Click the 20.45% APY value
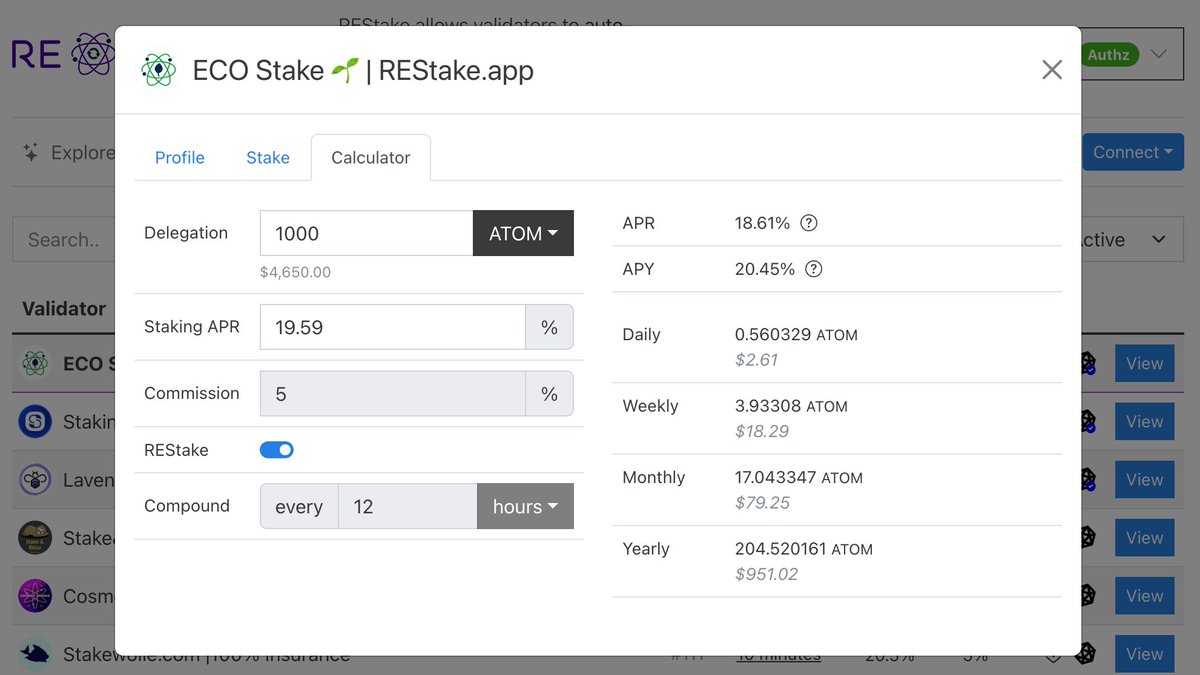The width and height of the screenshot is (1200, 675). pos(765,269)
